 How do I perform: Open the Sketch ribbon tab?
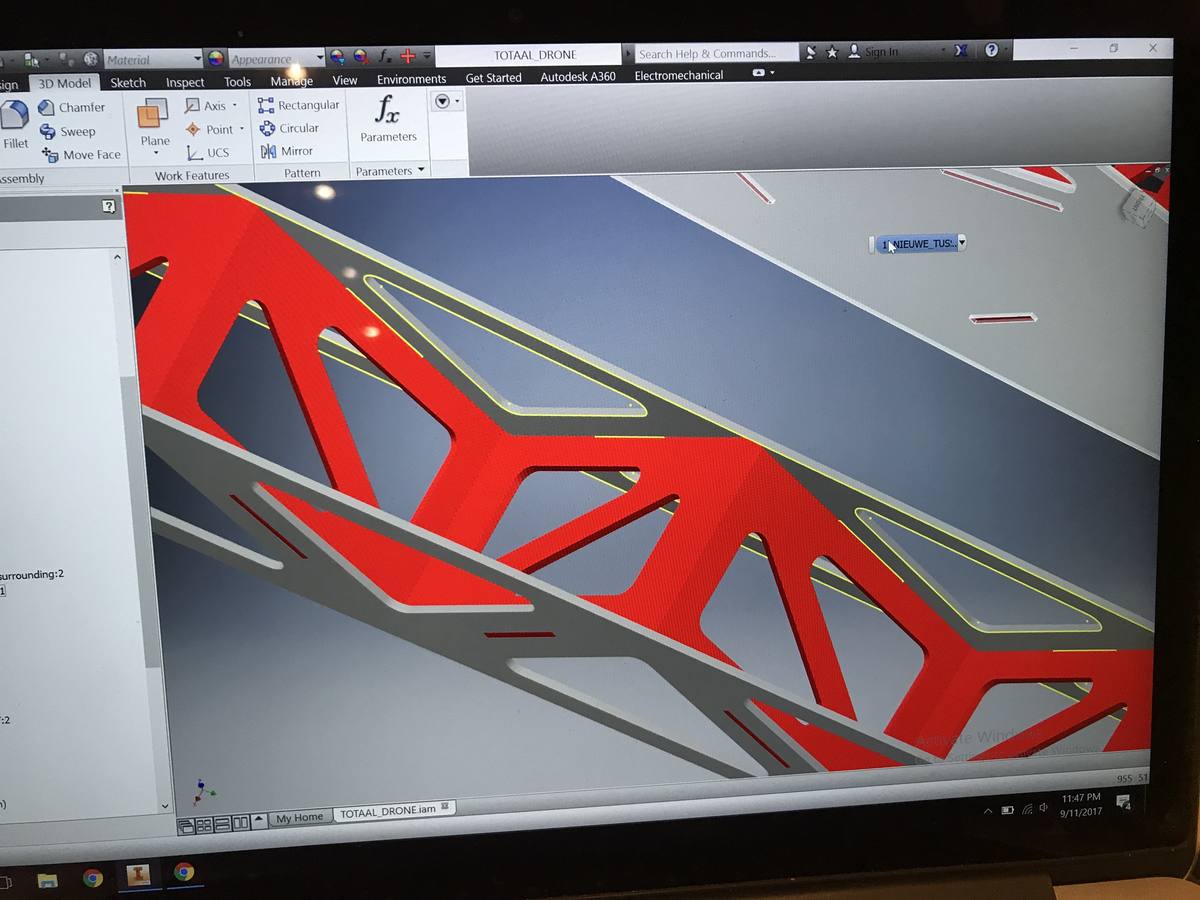128,83
